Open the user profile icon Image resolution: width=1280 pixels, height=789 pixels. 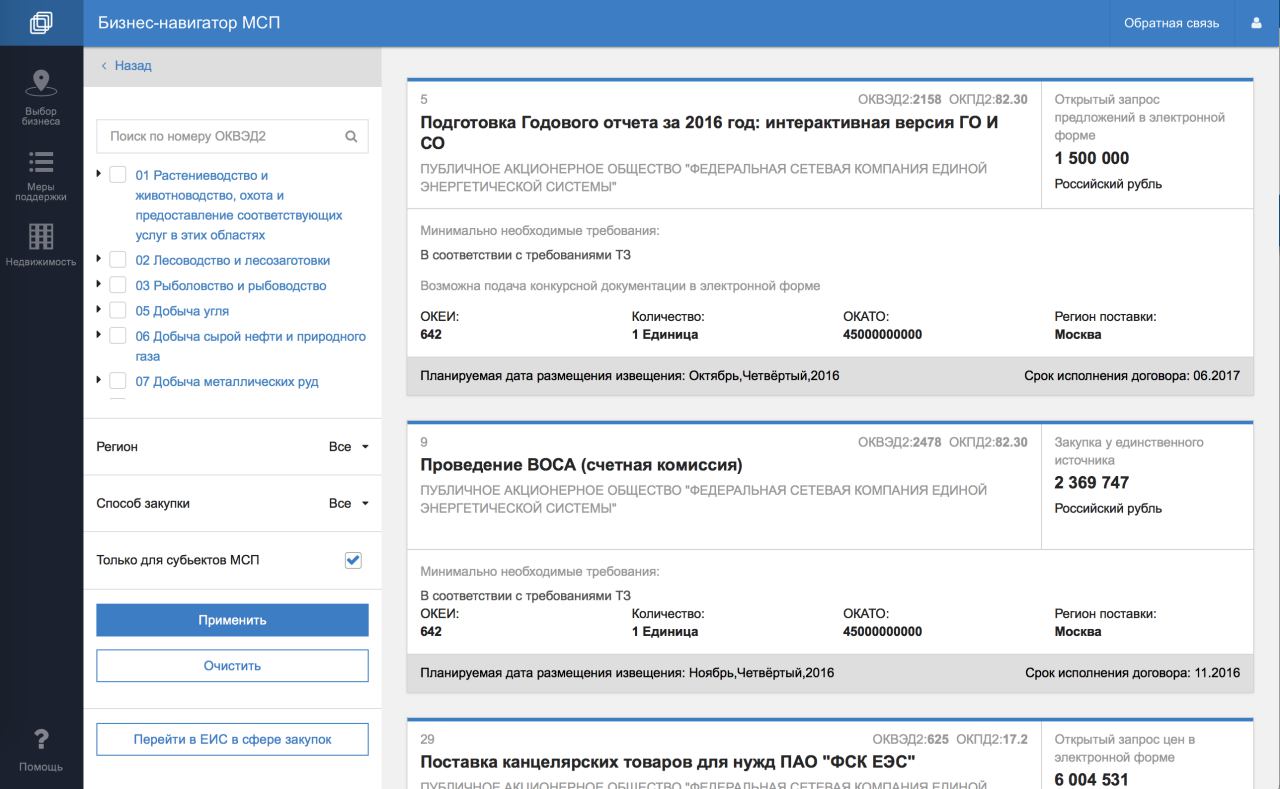(x=1256, y=23)
